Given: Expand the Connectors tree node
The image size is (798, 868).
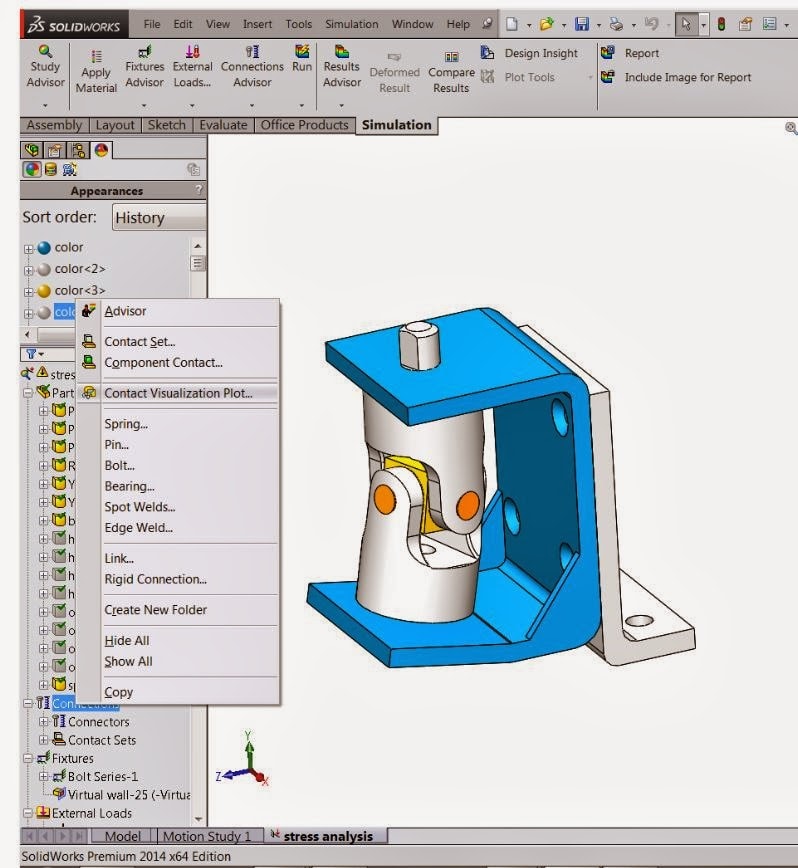Looking at the screenshot, I should (x=43, y=722).
